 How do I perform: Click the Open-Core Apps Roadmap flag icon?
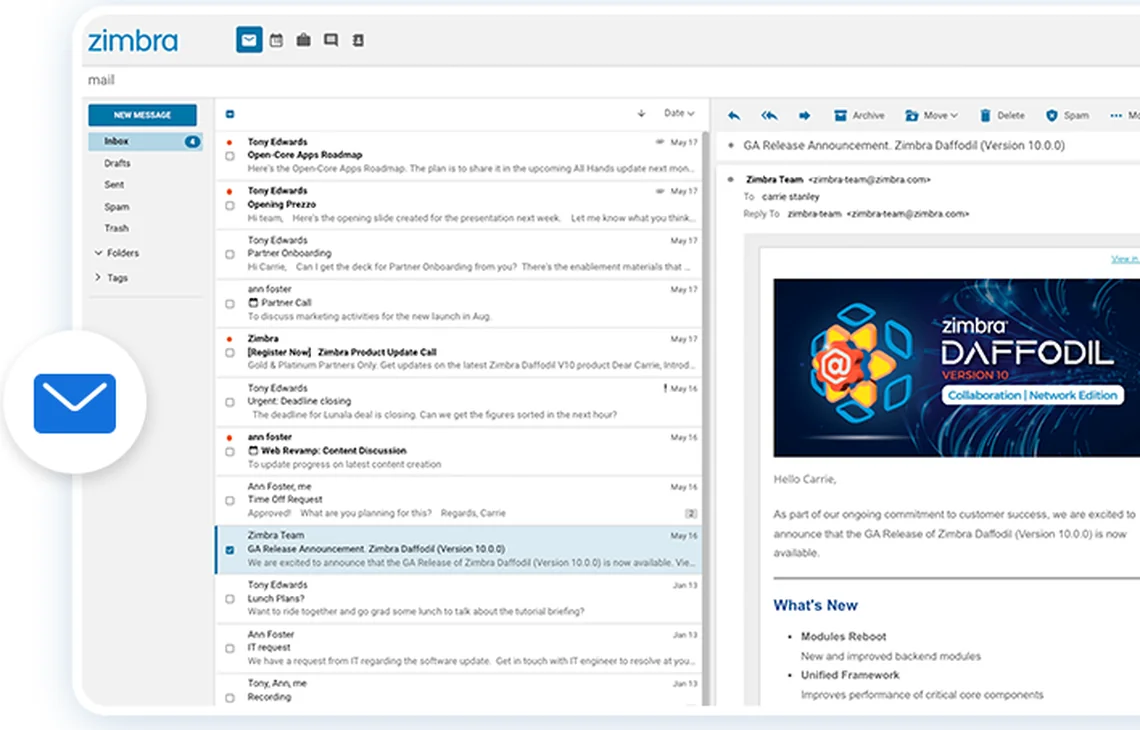tap(660, 142)
